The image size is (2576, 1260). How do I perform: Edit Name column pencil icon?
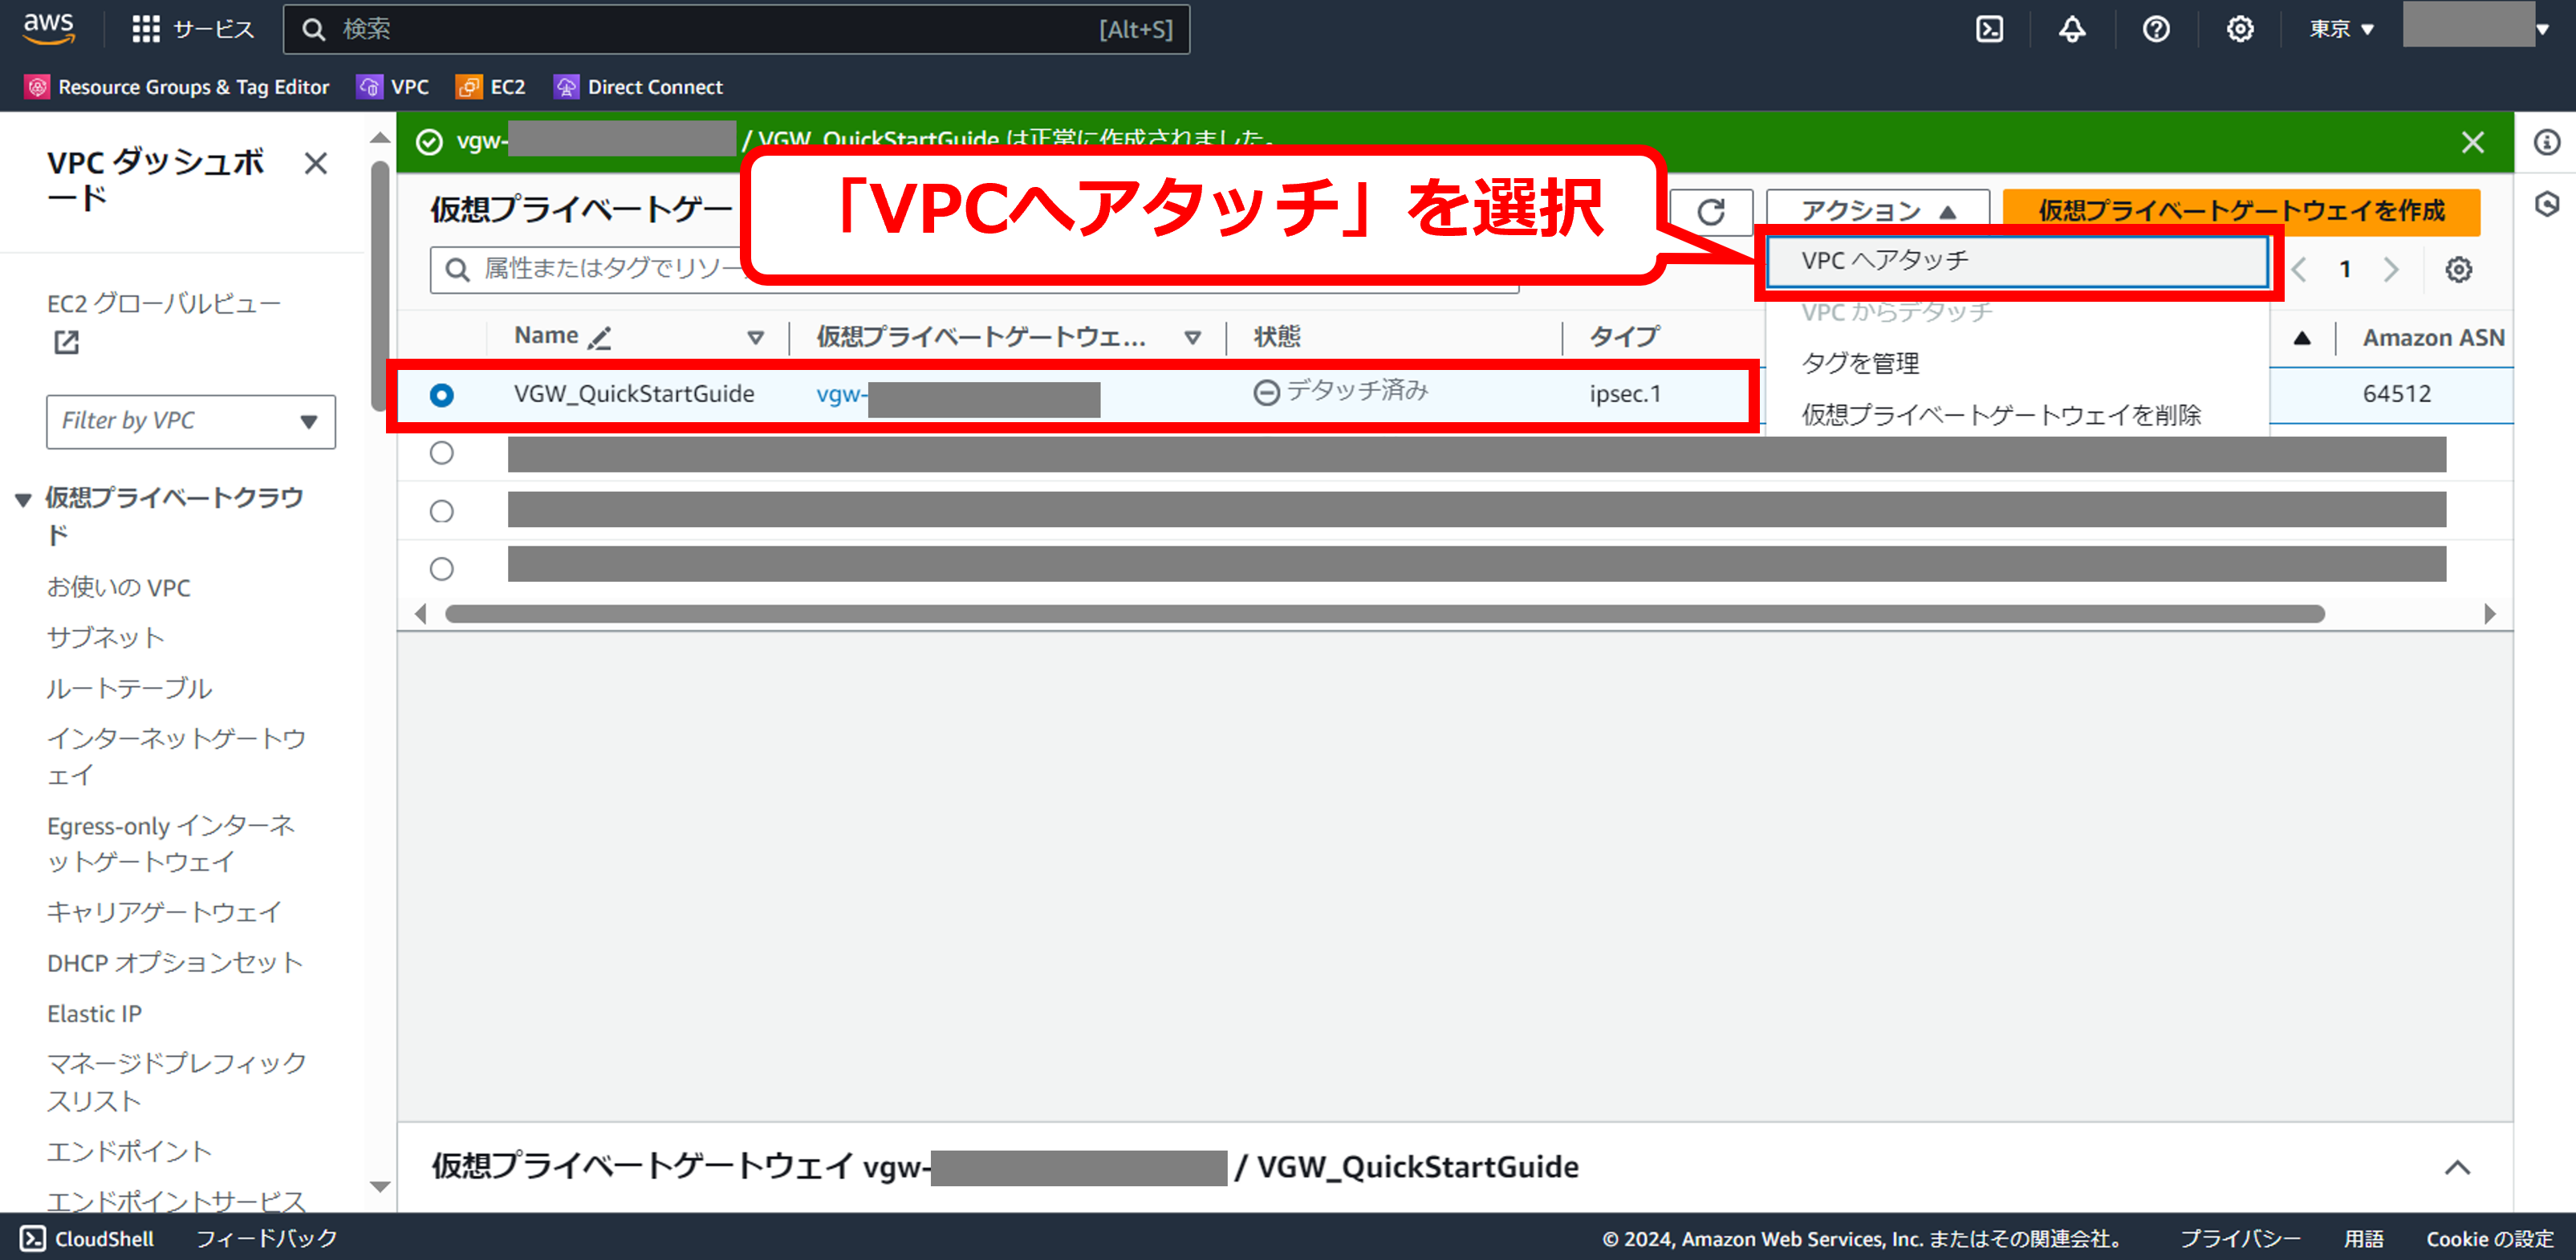[599, 338]
